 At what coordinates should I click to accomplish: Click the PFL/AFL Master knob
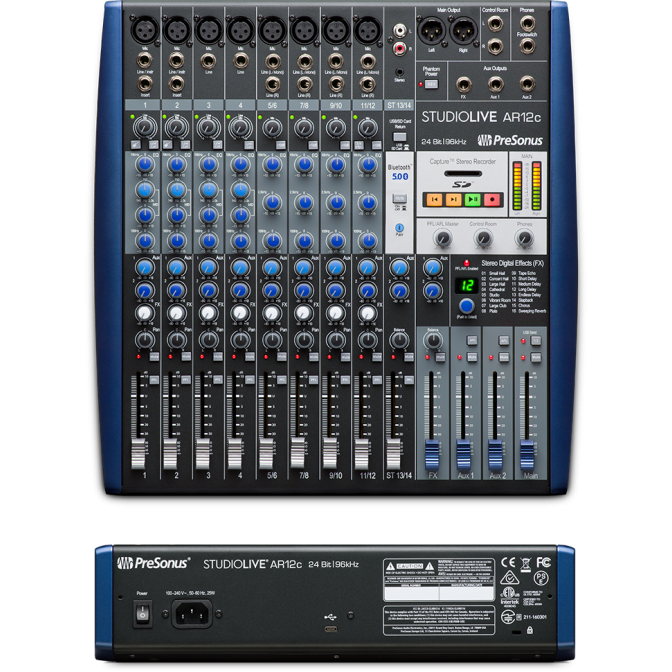(443, 238)
